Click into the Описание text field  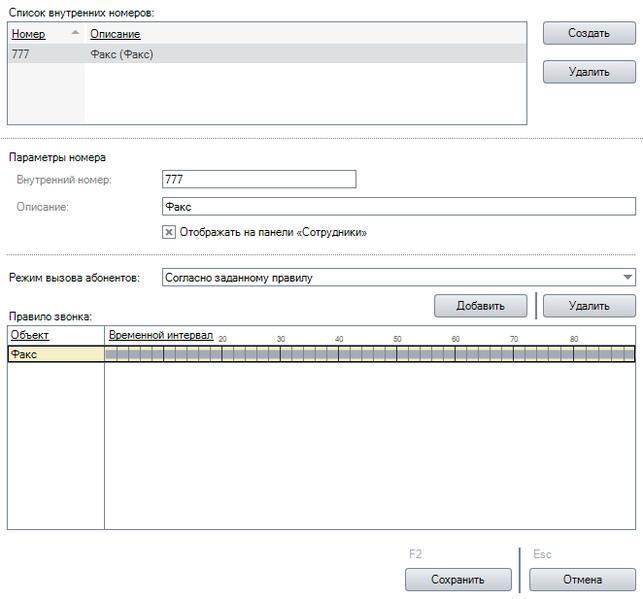399,206
